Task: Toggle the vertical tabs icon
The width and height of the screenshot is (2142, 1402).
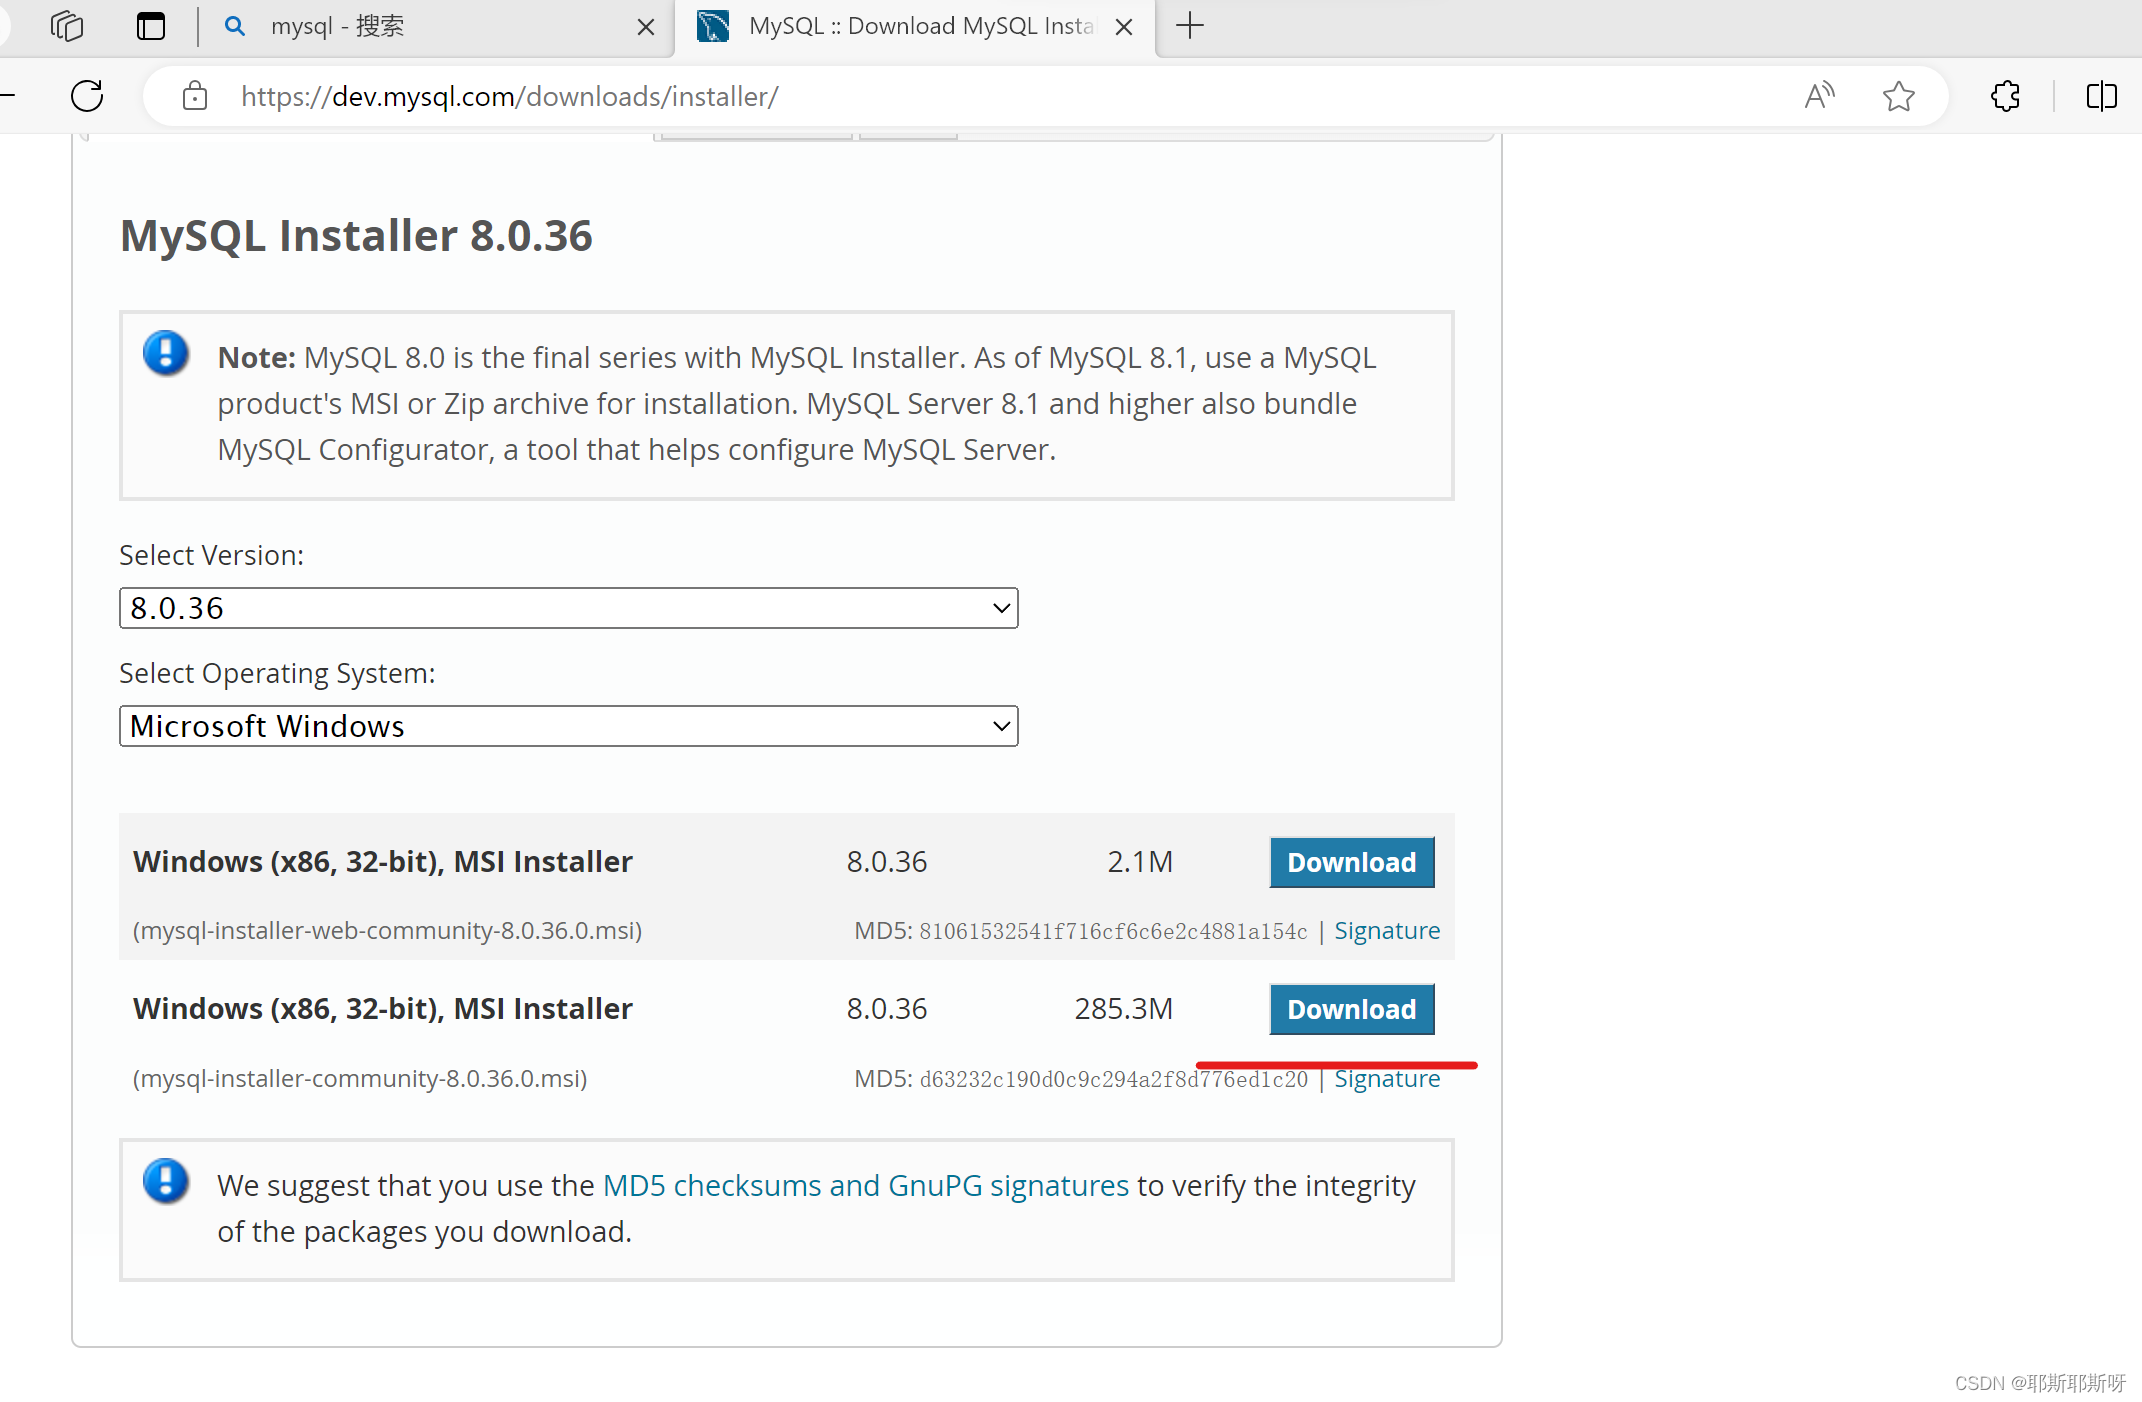Action: pyautogui.click(x=151, y=26)
